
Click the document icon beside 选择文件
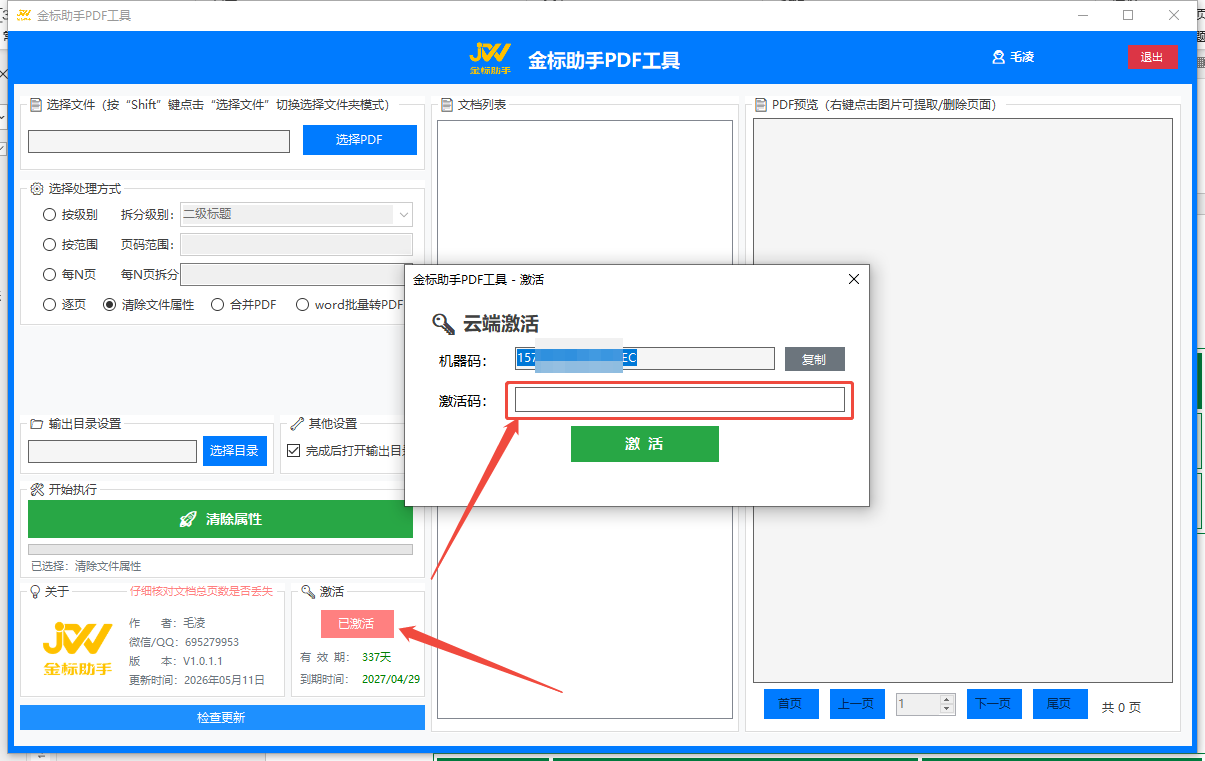point(36,105)
